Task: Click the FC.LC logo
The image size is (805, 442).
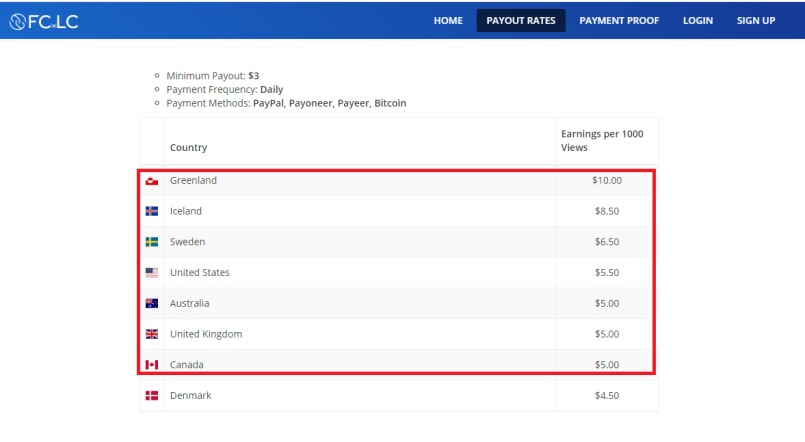Action: (44, 21)
